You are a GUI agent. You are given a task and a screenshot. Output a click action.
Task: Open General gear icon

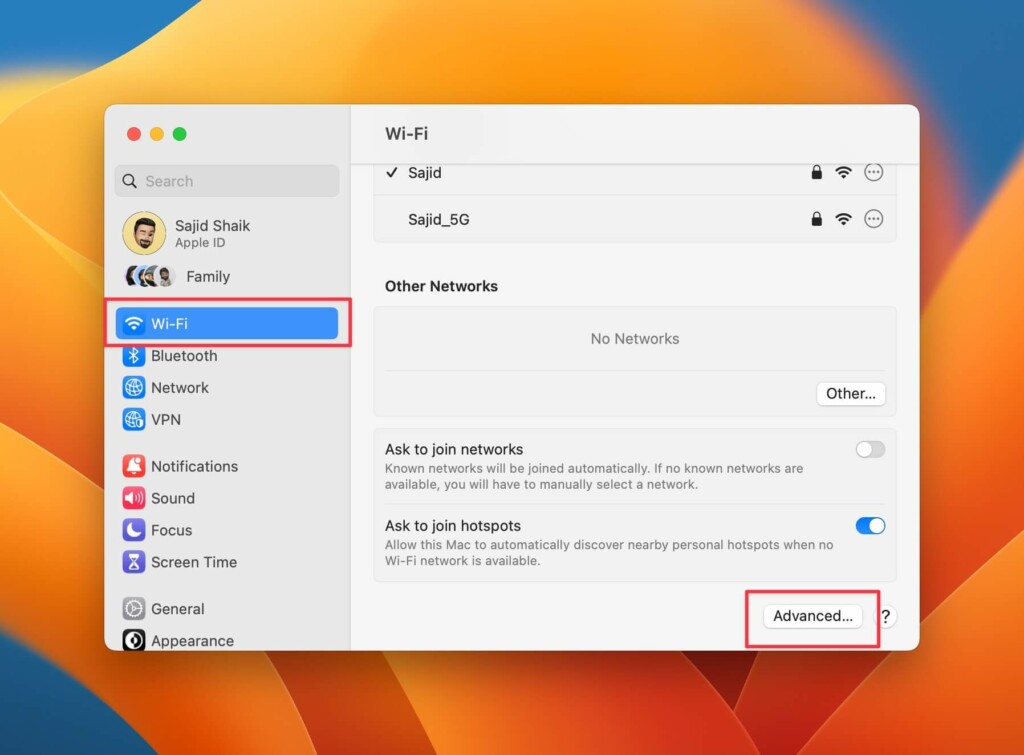tap(134, 609)
